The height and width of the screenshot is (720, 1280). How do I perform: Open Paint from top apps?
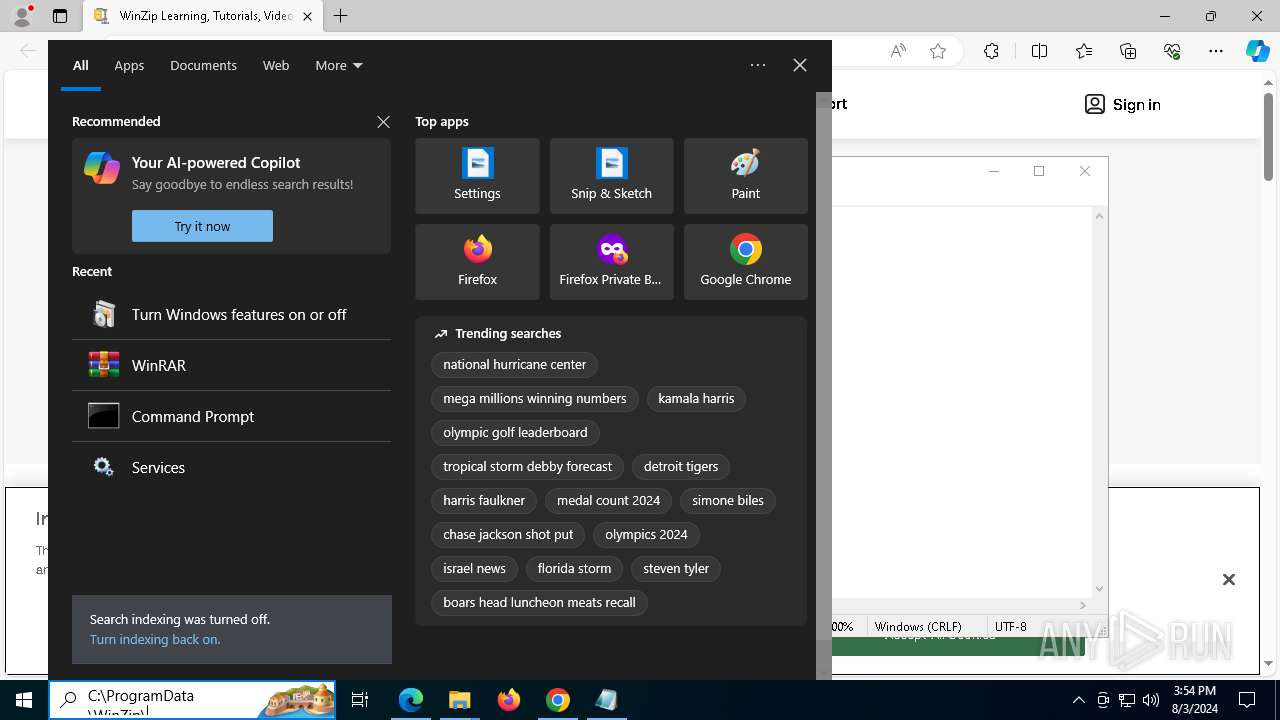click(x=745, y=176)
